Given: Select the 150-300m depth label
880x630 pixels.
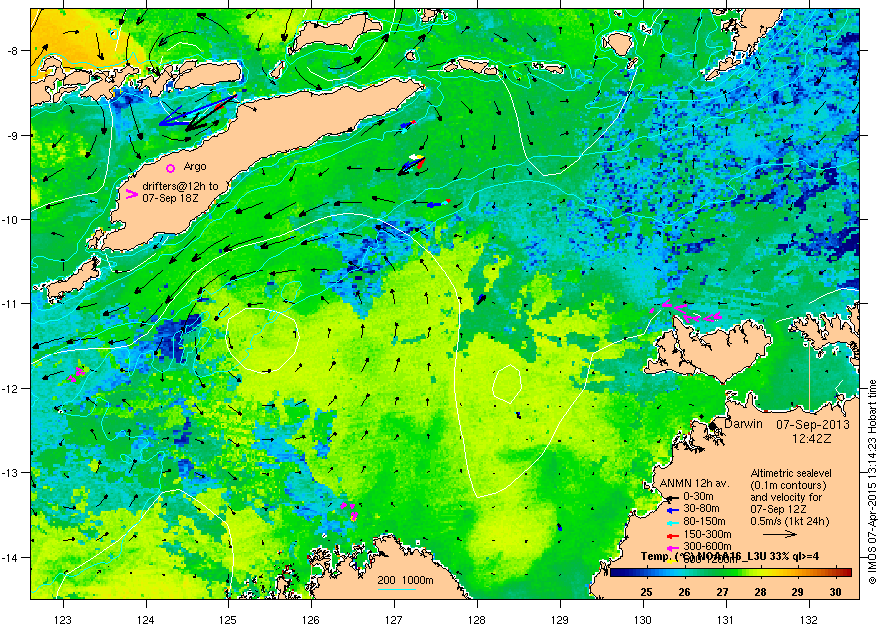Looking at the screenshot, I should (x=707, y=535).
